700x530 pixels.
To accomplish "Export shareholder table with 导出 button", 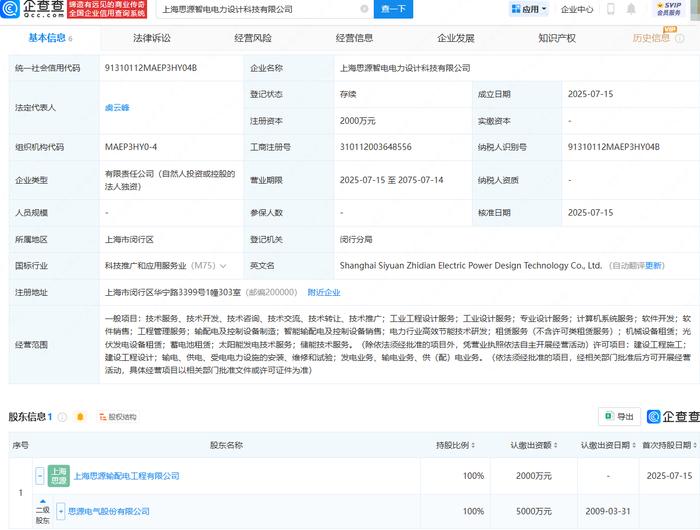I will [619, 417].
